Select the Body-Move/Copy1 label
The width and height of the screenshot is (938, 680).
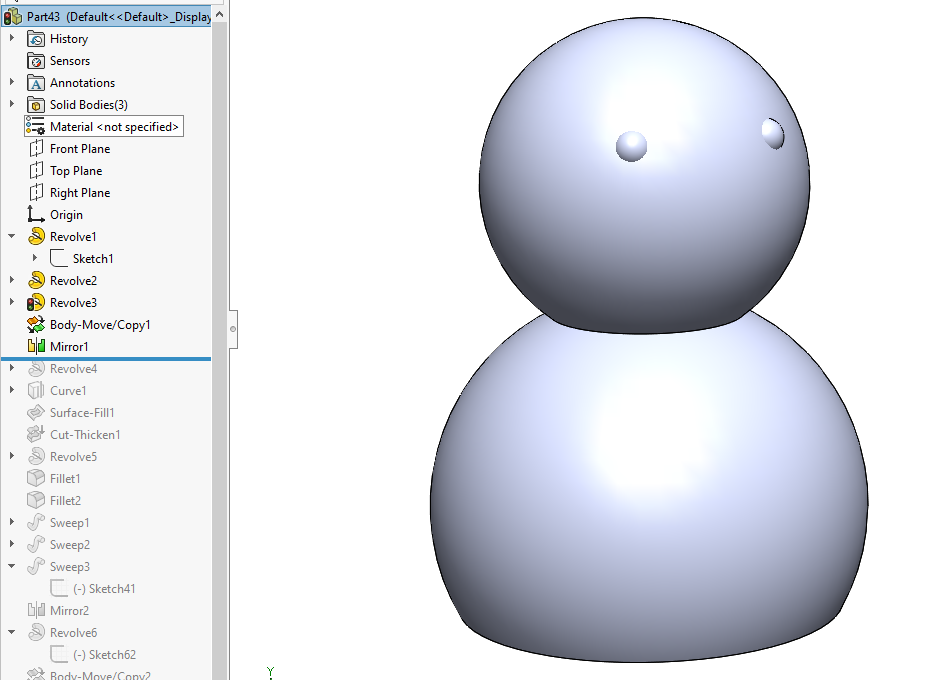point(100,325)
